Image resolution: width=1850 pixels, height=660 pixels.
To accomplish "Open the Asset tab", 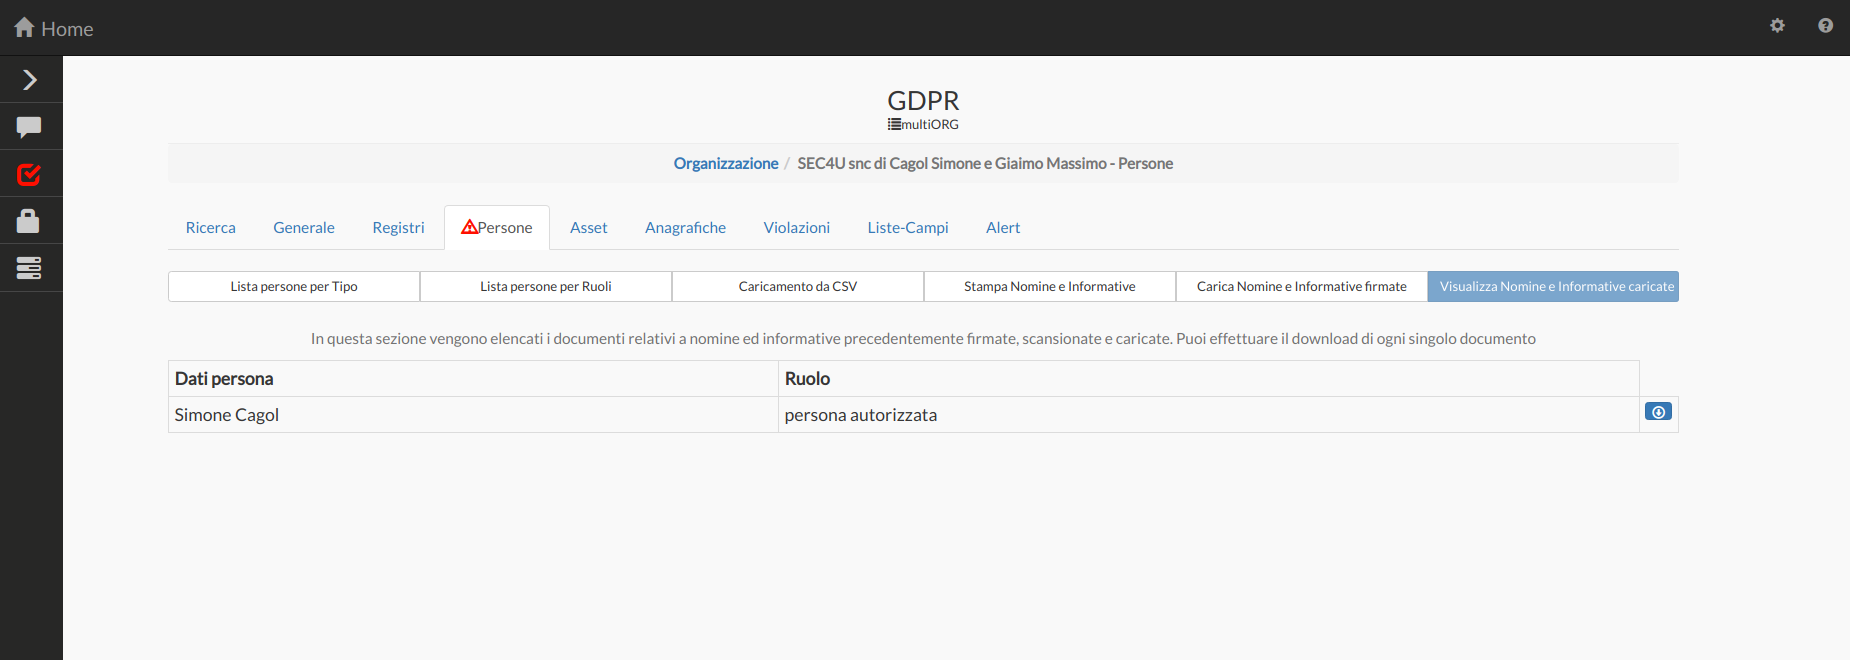I will point(589,228).
